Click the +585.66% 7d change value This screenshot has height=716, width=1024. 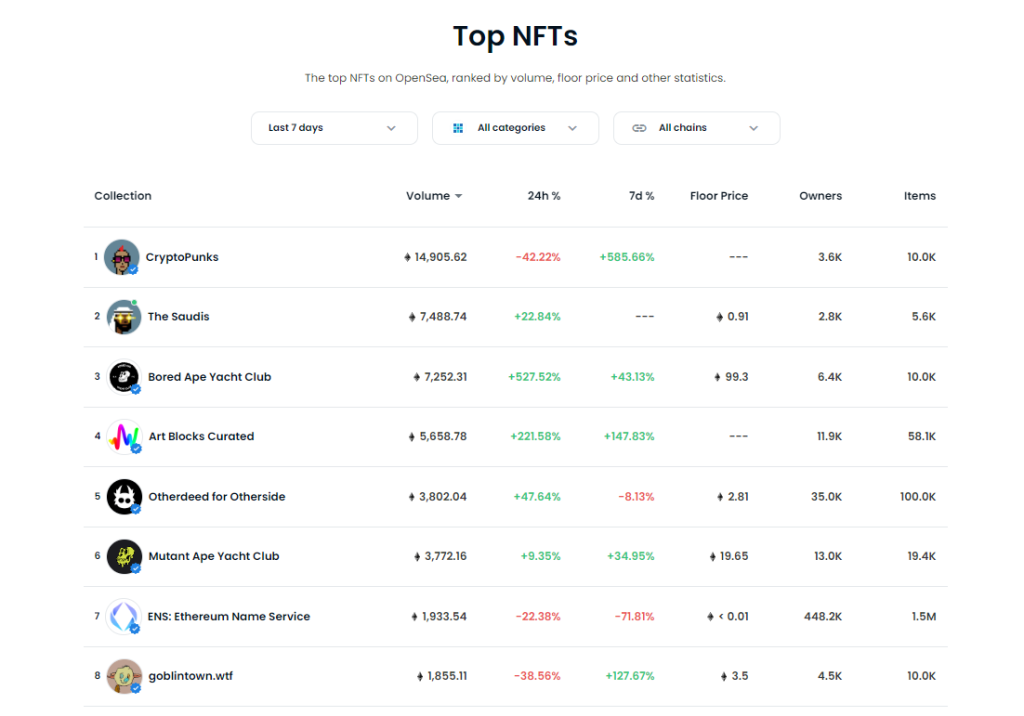pos(627,257)
